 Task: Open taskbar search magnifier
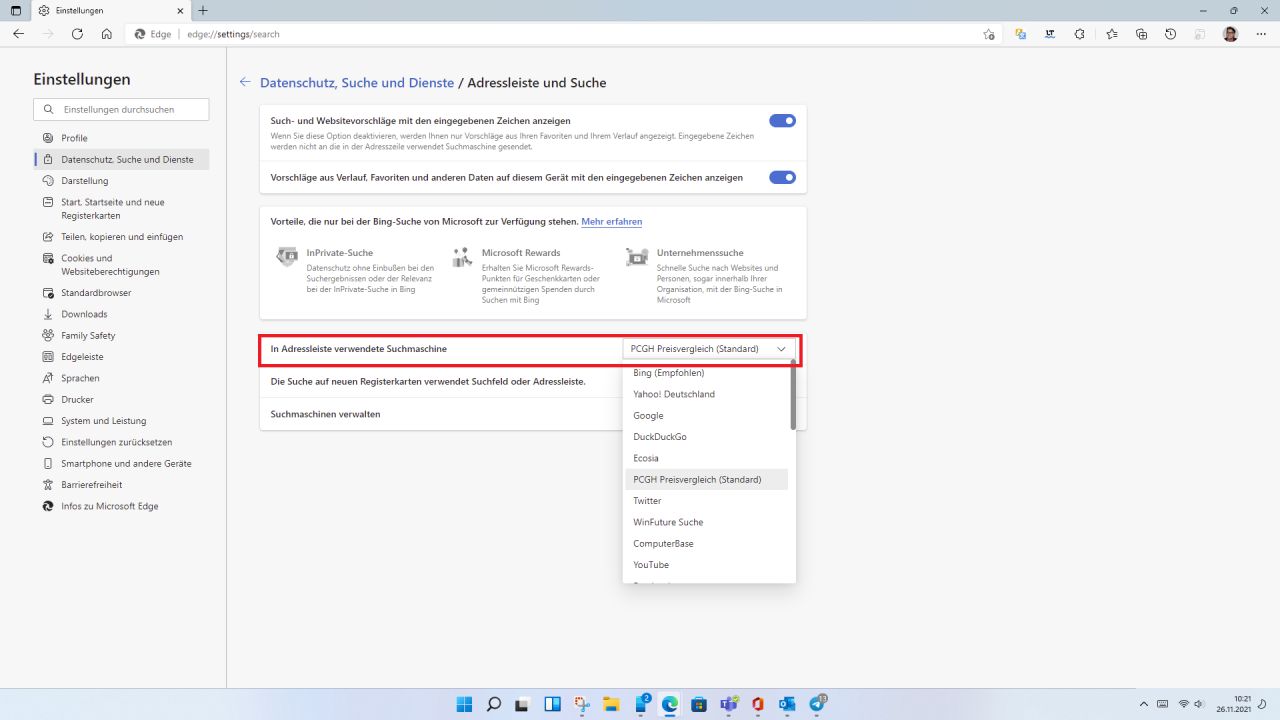(x=493, y=704)
